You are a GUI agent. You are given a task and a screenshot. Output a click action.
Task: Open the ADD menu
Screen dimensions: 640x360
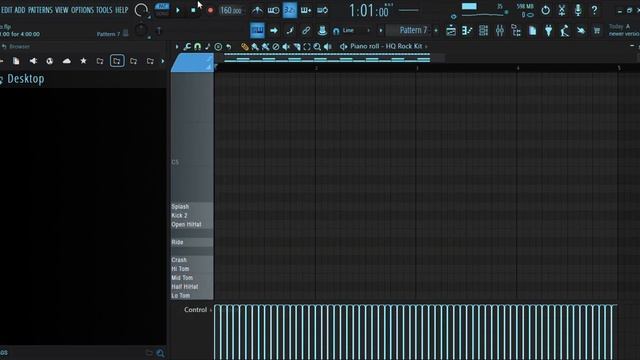[20, 10]
